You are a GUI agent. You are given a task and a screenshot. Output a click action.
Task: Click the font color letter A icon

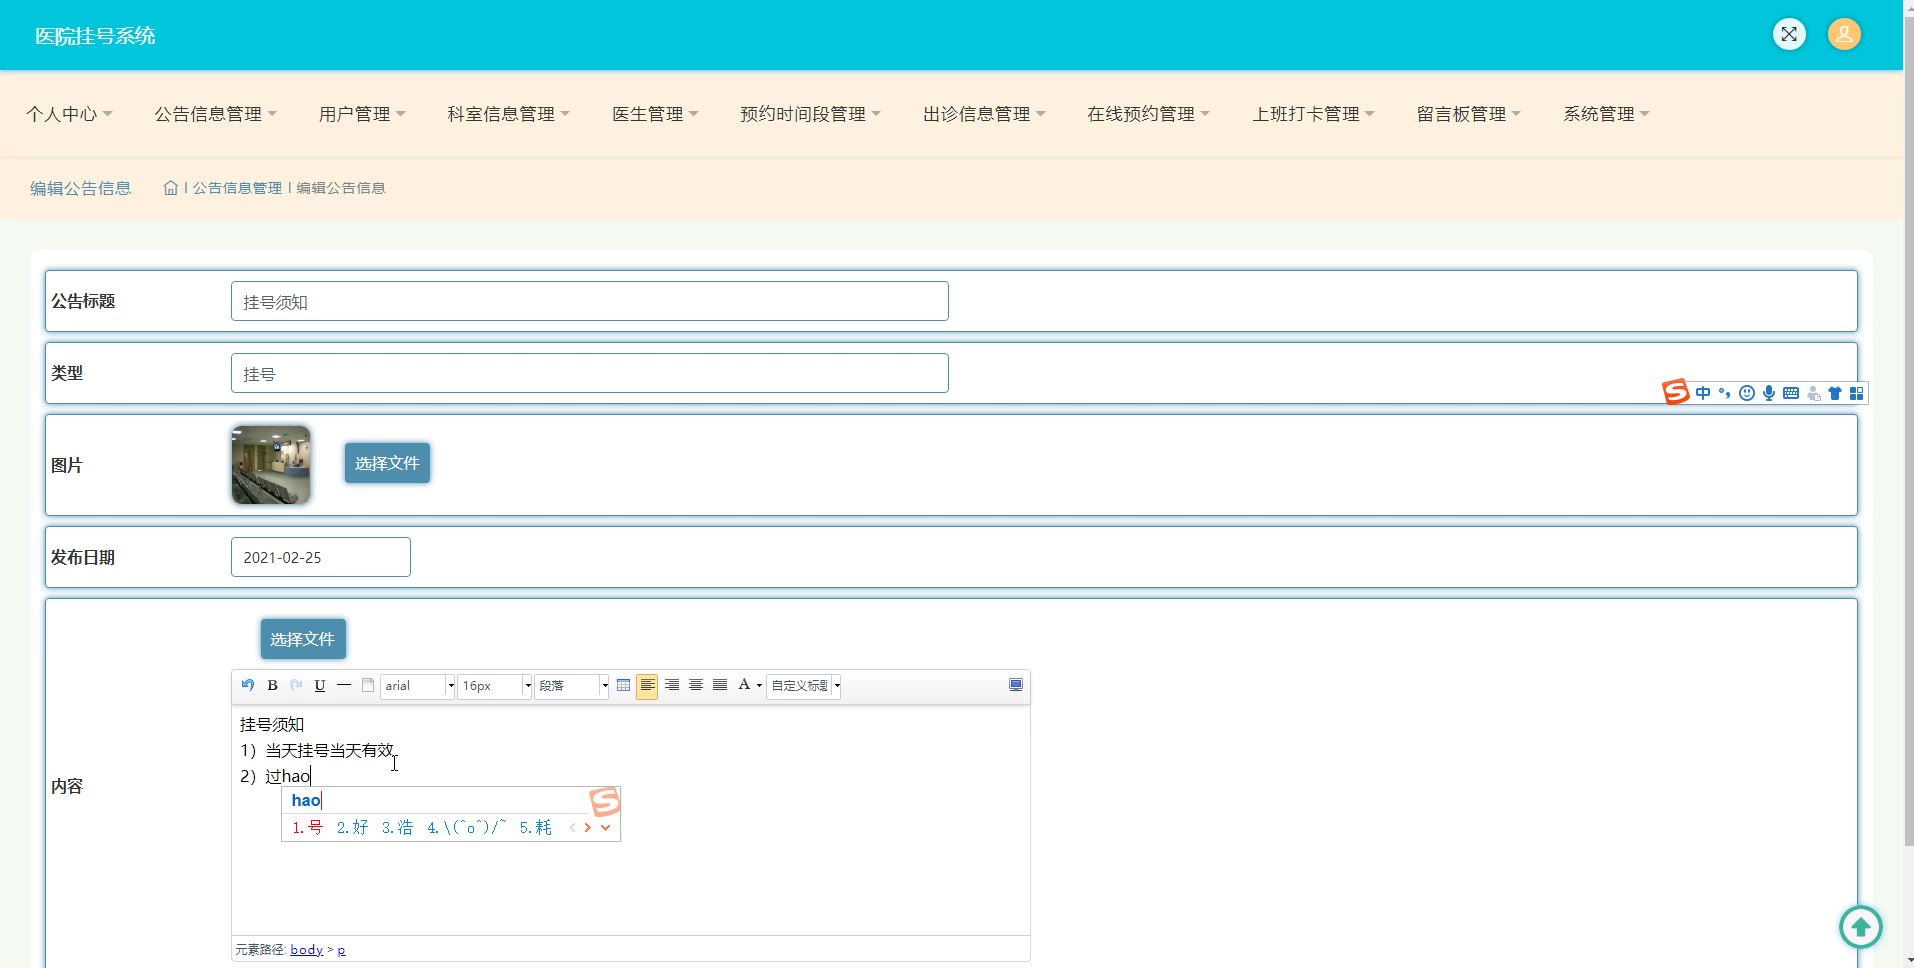click(x=744, y=685)
